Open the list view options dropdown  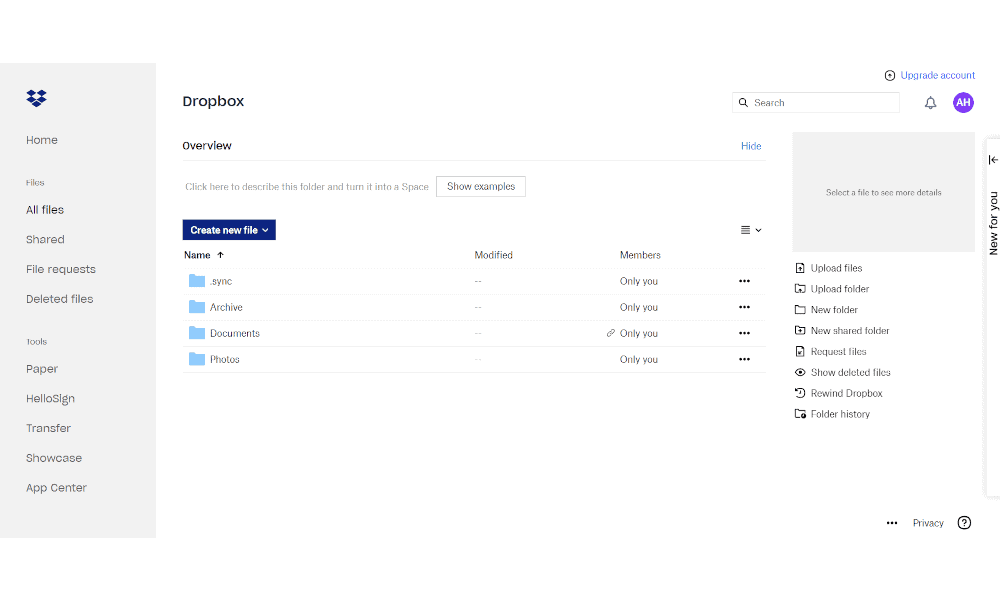[x=750, y=229]
